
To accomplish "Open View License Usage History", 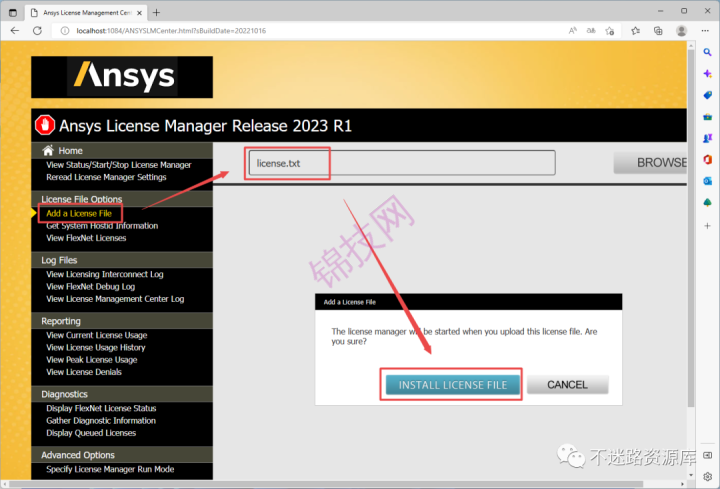I will coord(96,348).
